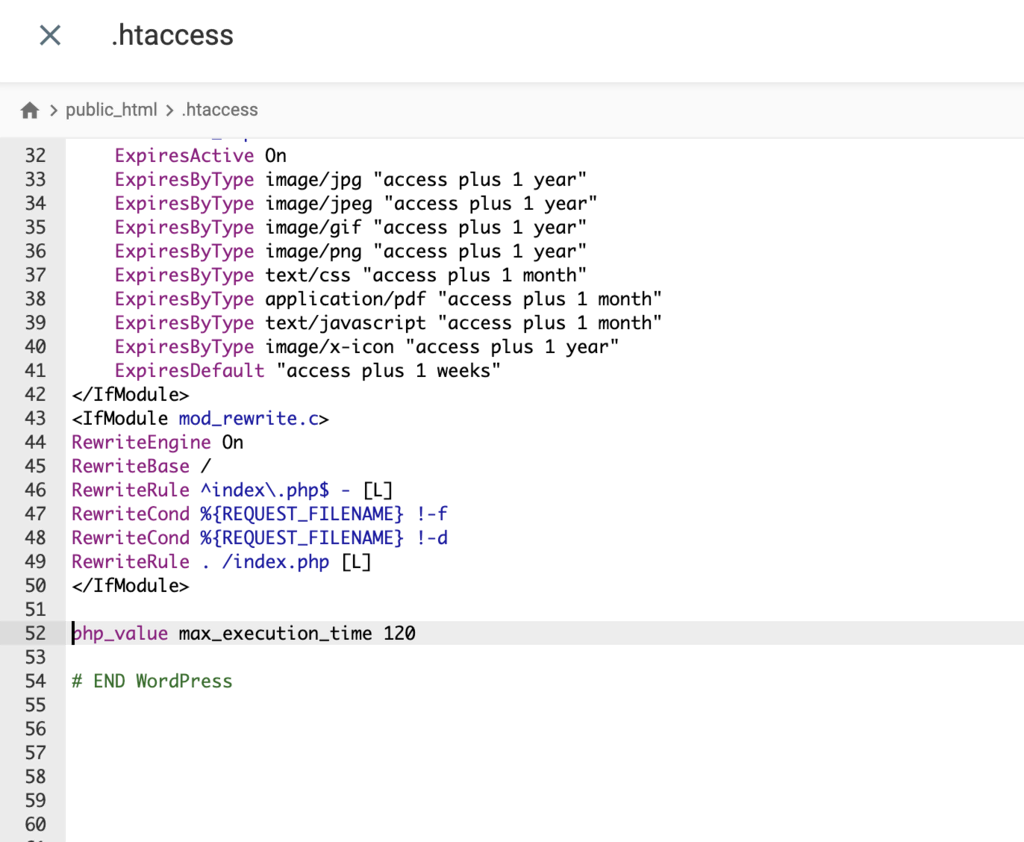The width and height of the screenshot is (1024, 842).
Task: Open the public_html breadcrumb link
Action: [112, 110]
